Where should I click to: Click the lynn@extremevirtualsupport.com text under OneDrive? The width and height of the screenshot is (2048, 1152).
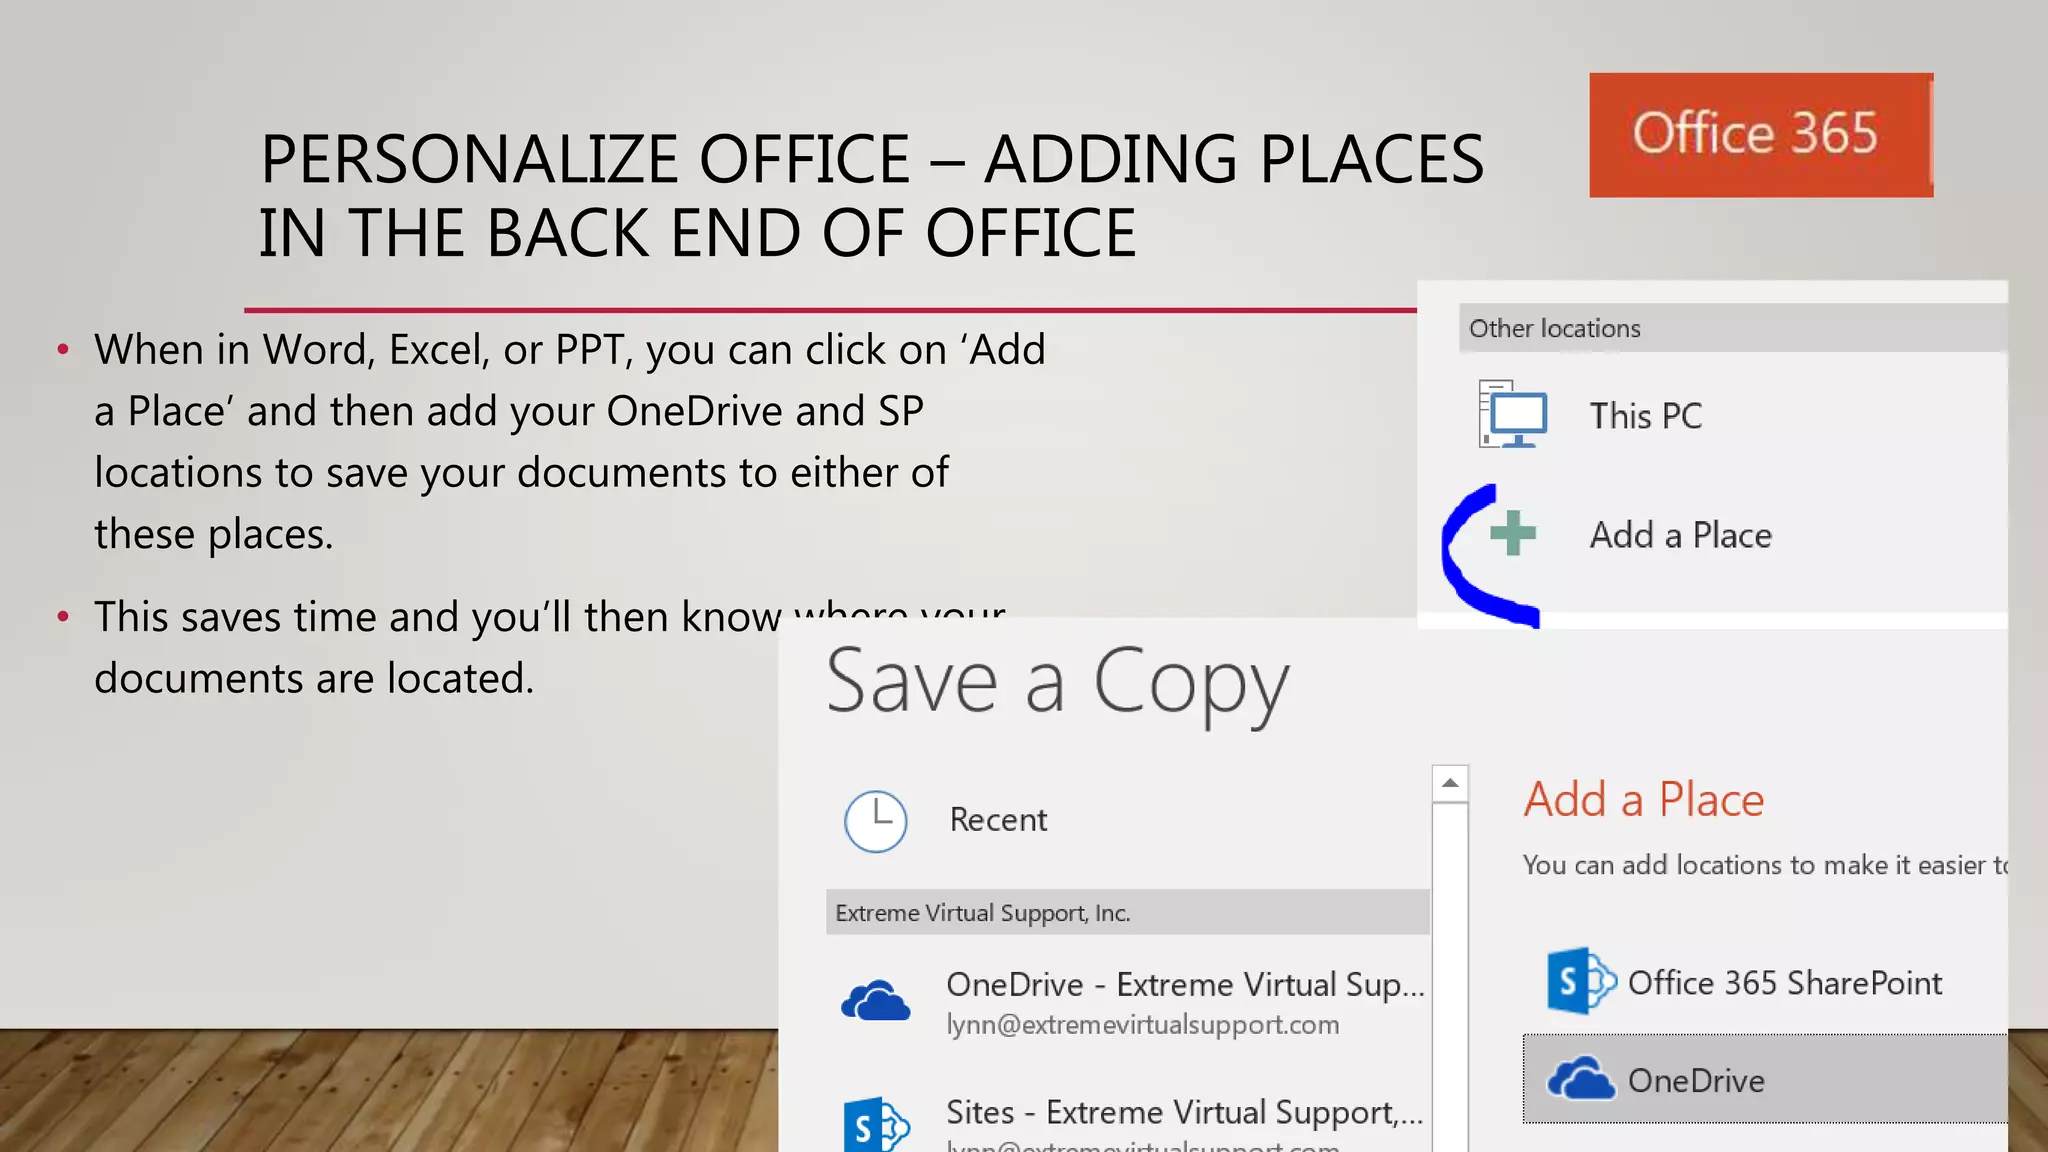[1143, 1025]
